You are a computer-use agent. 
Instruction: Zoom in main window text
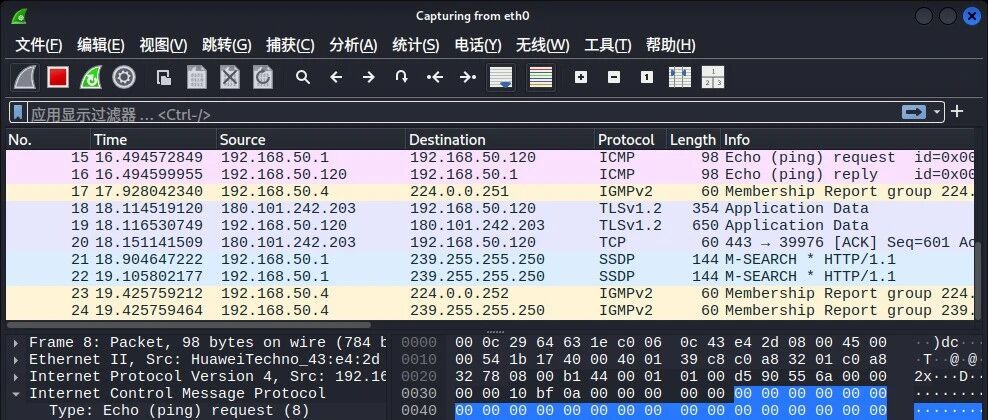point(581,77)
